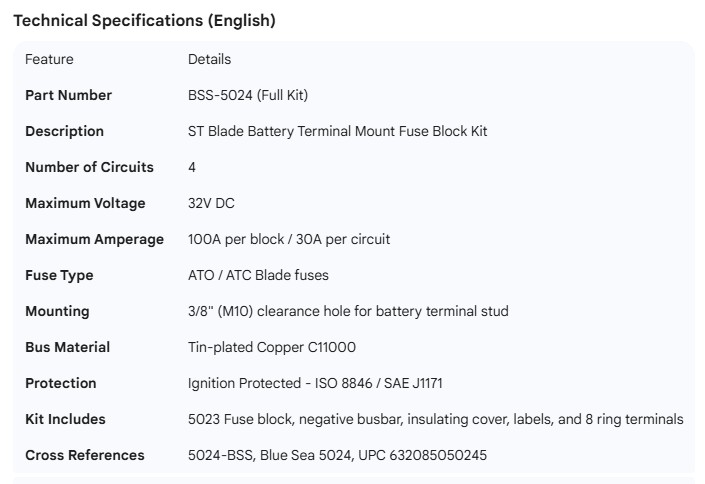Select the ATO / ATC Blade fuses text
The width and height of the screenshot is (705, 484).
(x=258, y=275)
